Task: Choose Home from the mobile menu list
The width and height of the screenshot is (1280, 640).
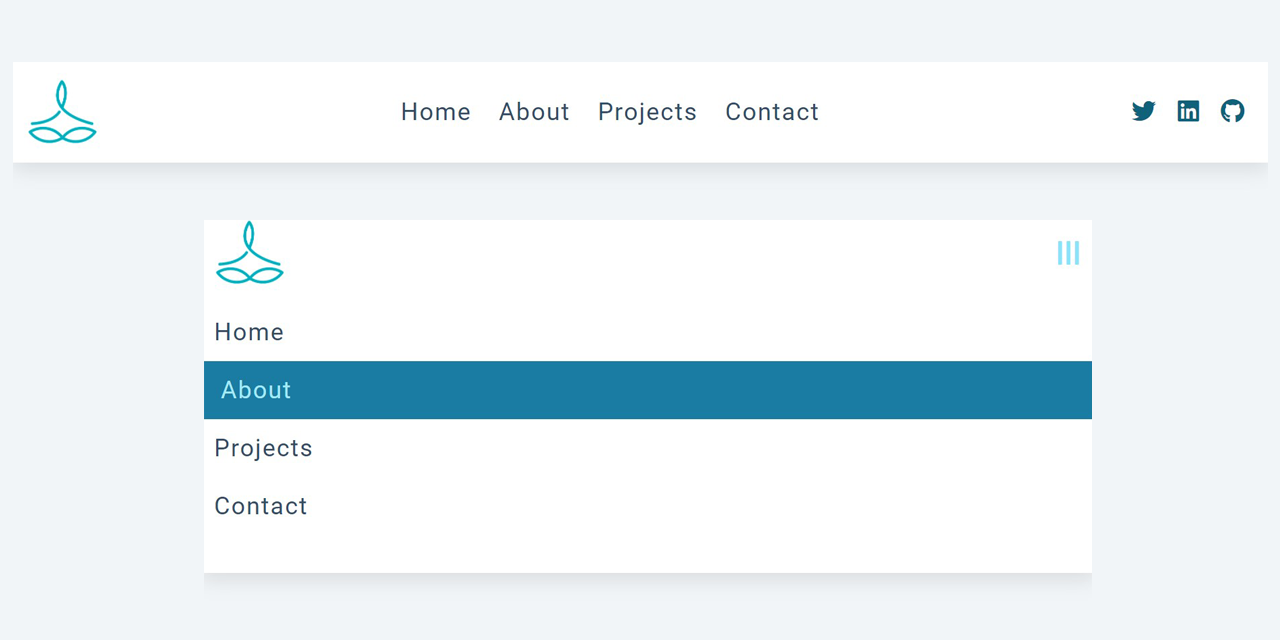Action: (249, 331)
